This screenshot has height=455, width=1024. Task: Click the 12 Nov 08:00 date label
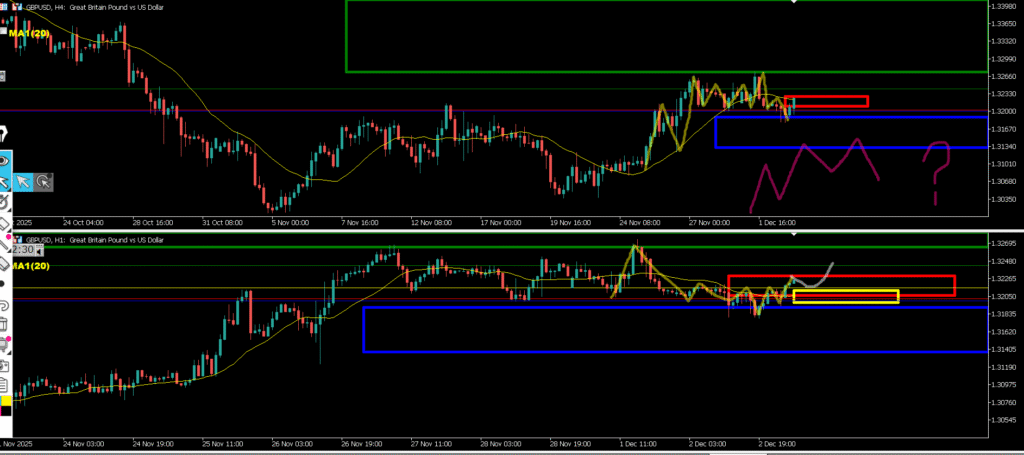pos(432,222)
